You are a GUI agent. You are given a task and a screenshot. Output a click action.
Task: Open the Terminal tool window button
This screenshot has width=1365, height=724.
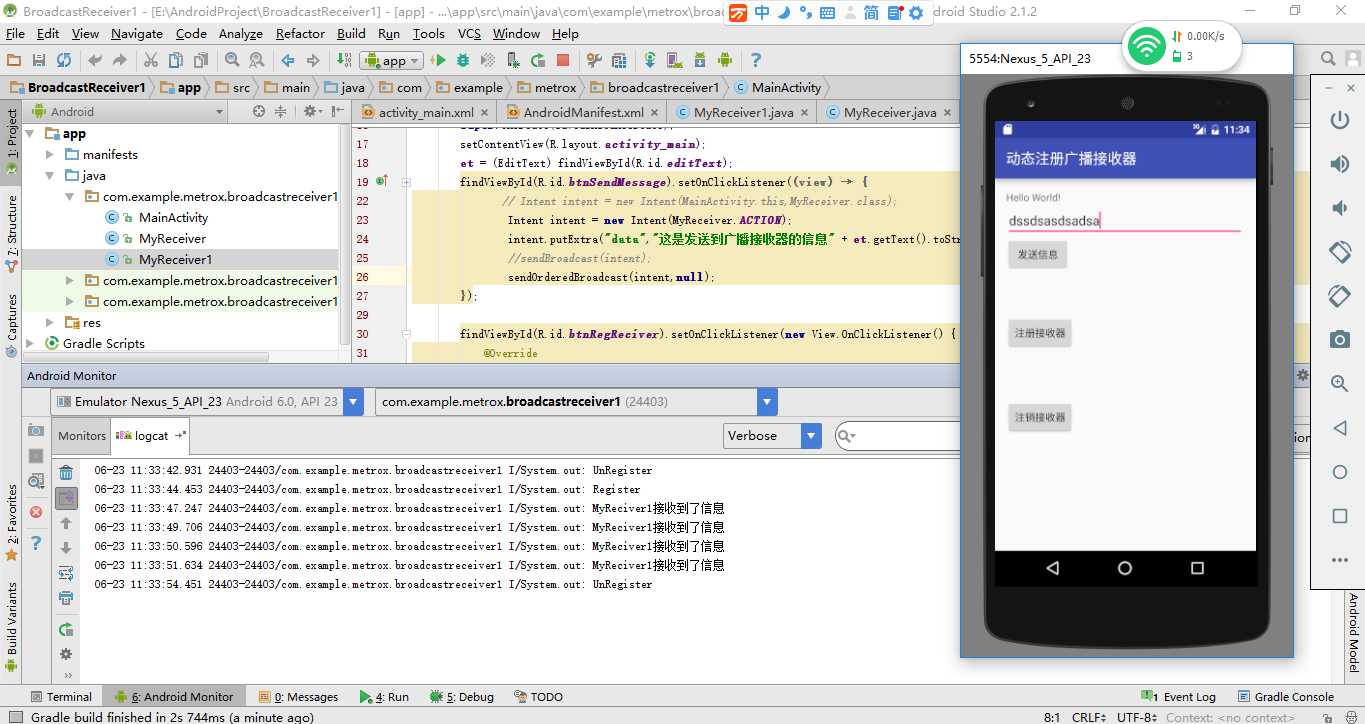pyautogui.click(x=60, y=696)
